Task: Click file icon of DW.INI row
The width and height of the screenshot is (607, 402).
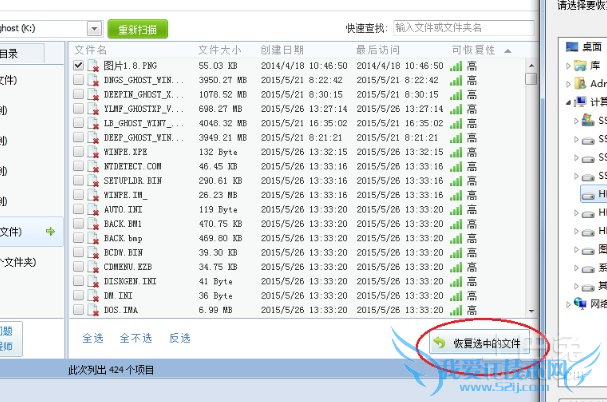Action: (93, 295)
